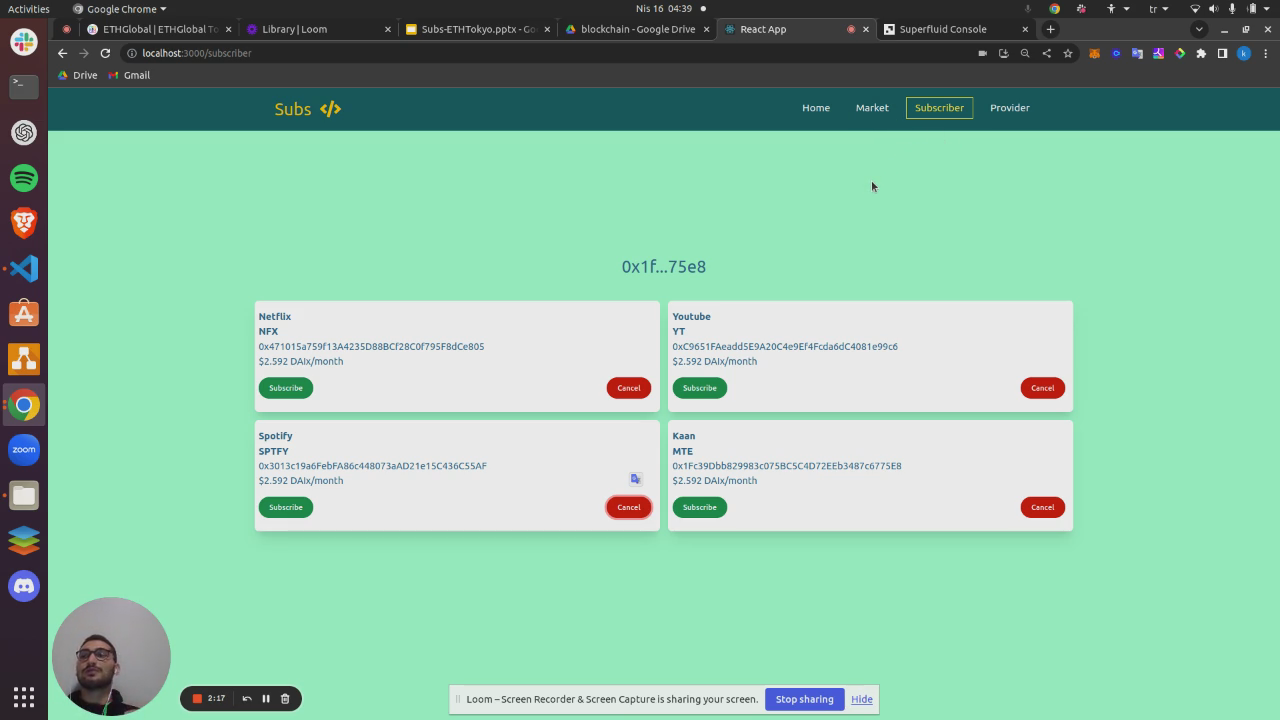Image resolution: width=1280 pixels, height=720 pixels.
Task: Restart the Loom recording
Action: click(247, 698)
